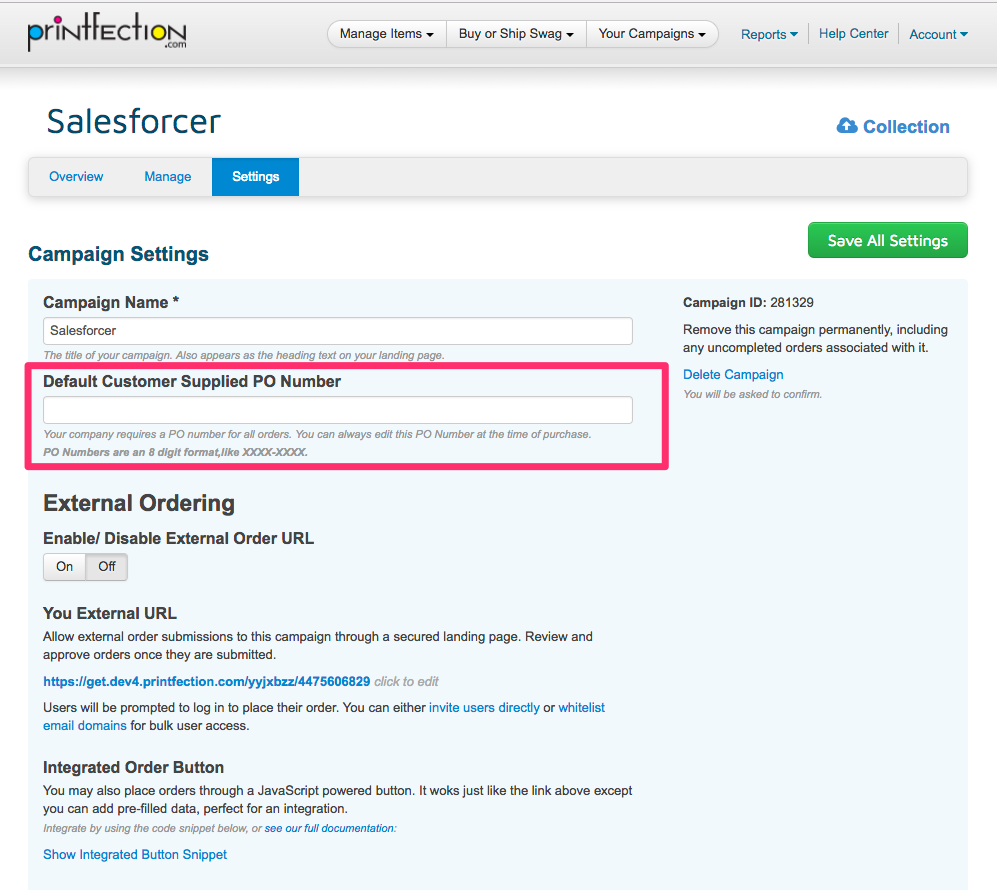The height and width of the screenshot is (890, 997).
Task: Click inside the Campaign Name field
Action: click(x=337, y=331)
